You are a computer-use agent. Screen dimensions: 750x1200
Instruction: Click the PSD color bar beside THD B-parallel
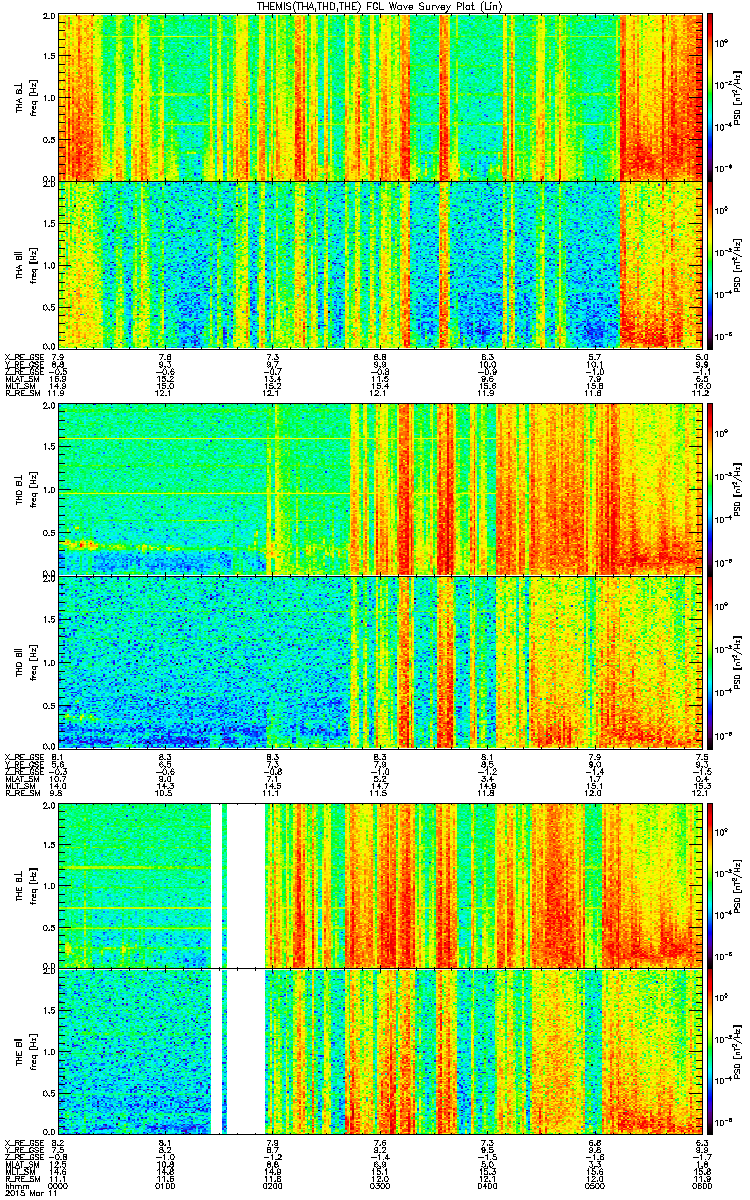click(x=711, y=661)
